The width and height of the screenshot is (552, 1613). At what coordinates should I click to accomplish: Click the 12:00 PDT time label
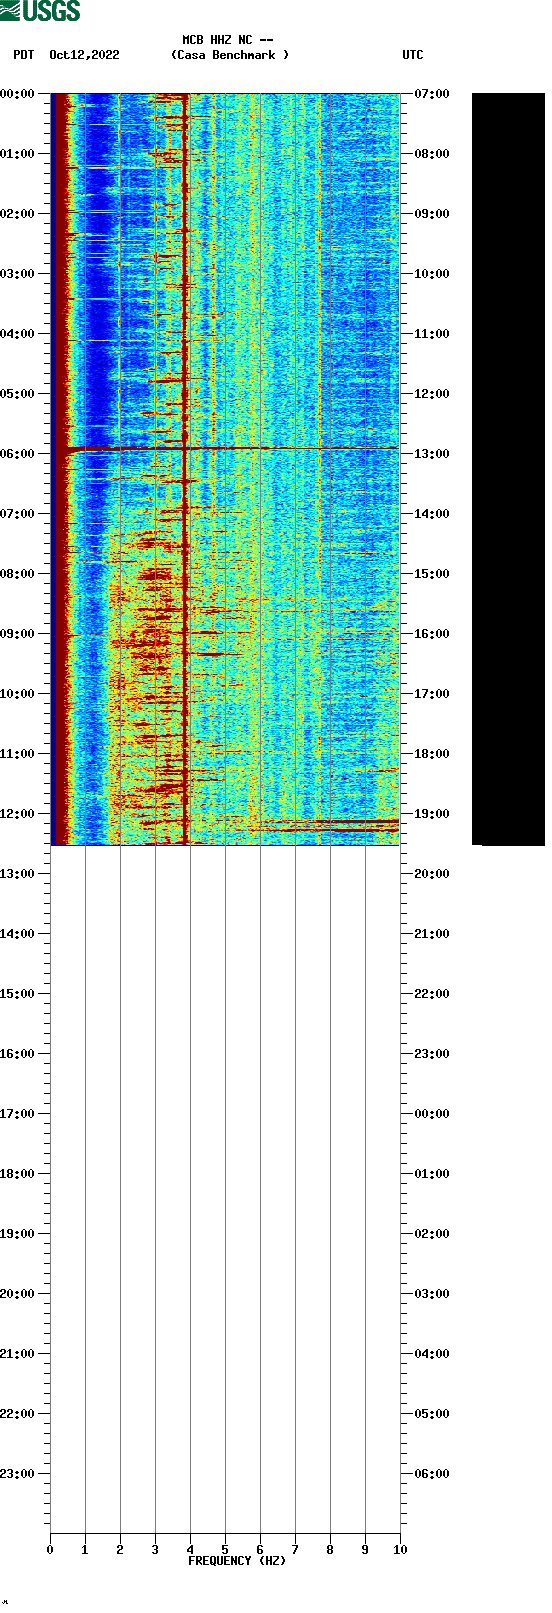pyautogui.click(x=17, y=814)
